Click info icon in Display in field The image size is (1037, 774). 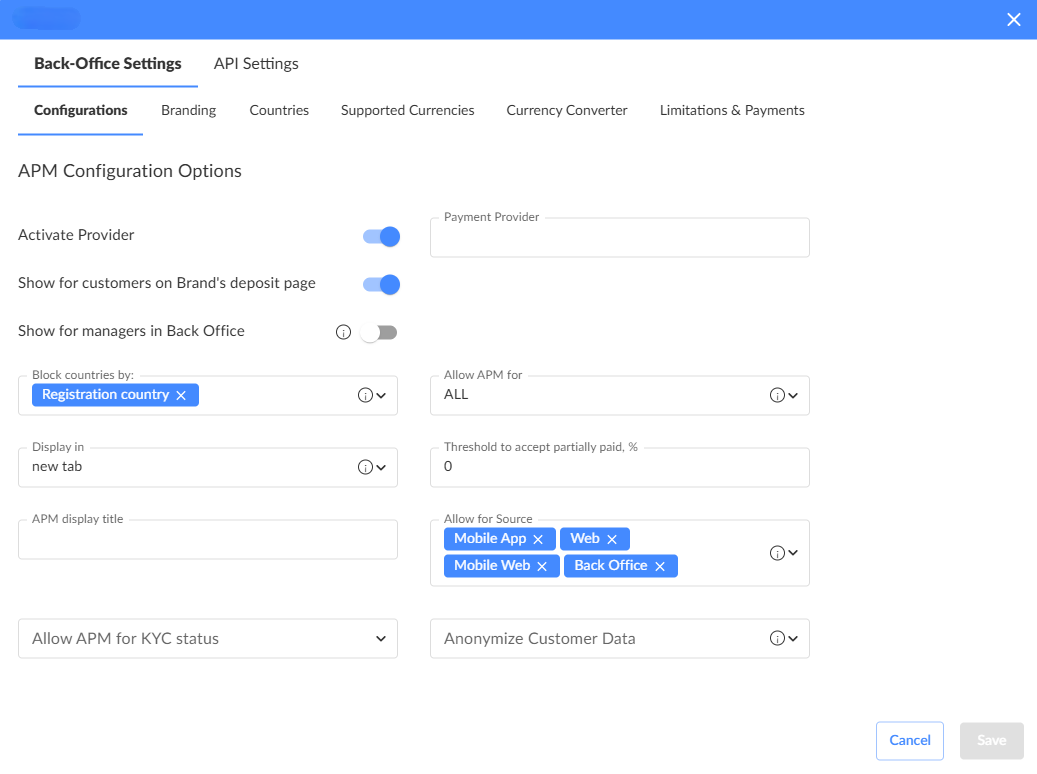pos(365,467)
